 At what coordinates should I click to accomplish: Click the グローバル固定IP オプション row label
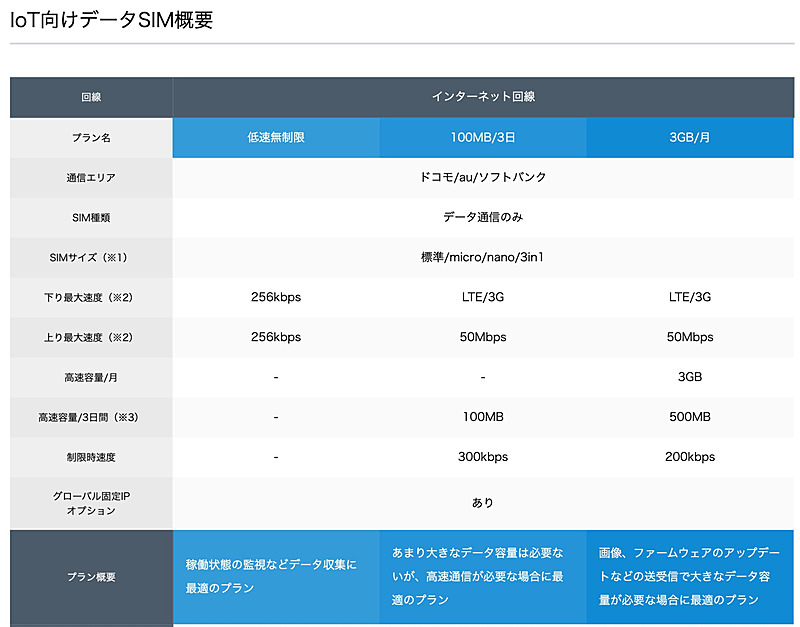(91, 503)
